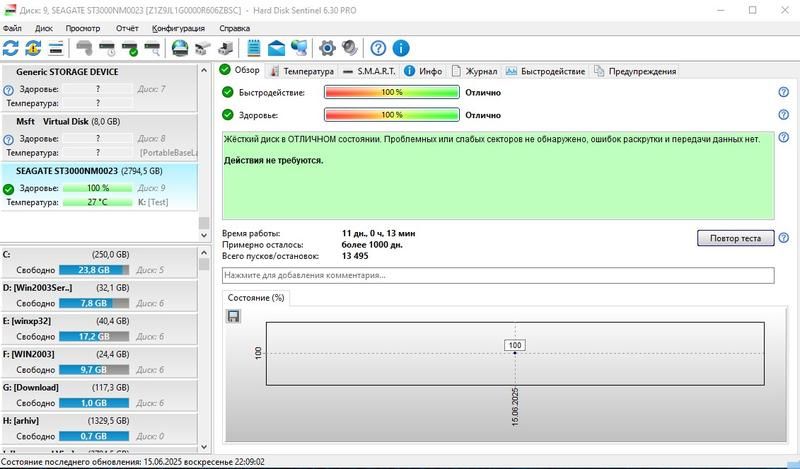Click help icon beside green status text

(x=784, y=137)
